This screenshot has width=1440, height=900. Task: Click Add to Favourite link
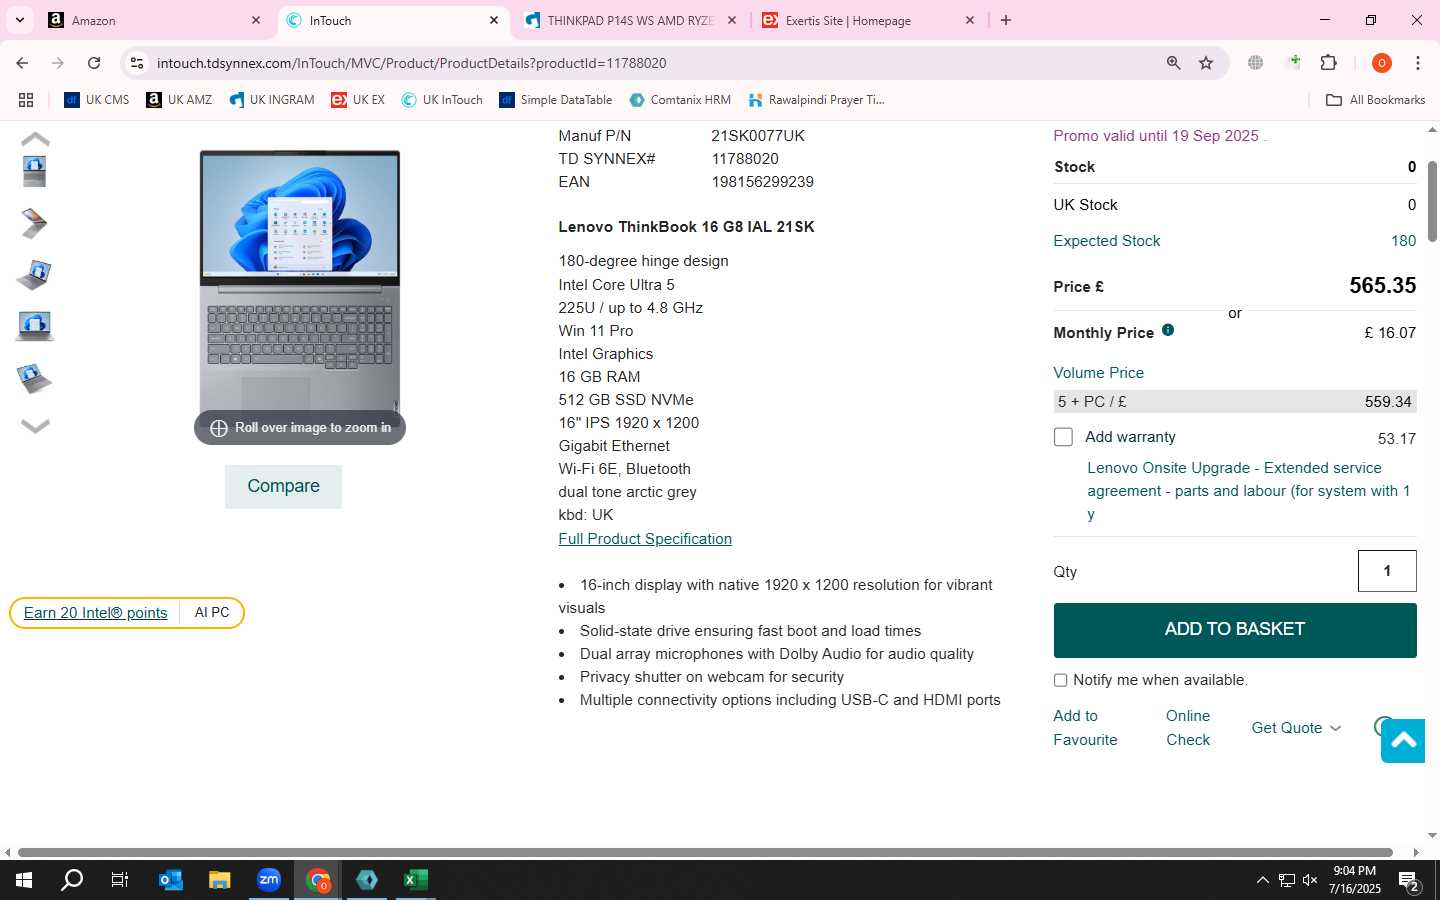(x=1085, y=728)
